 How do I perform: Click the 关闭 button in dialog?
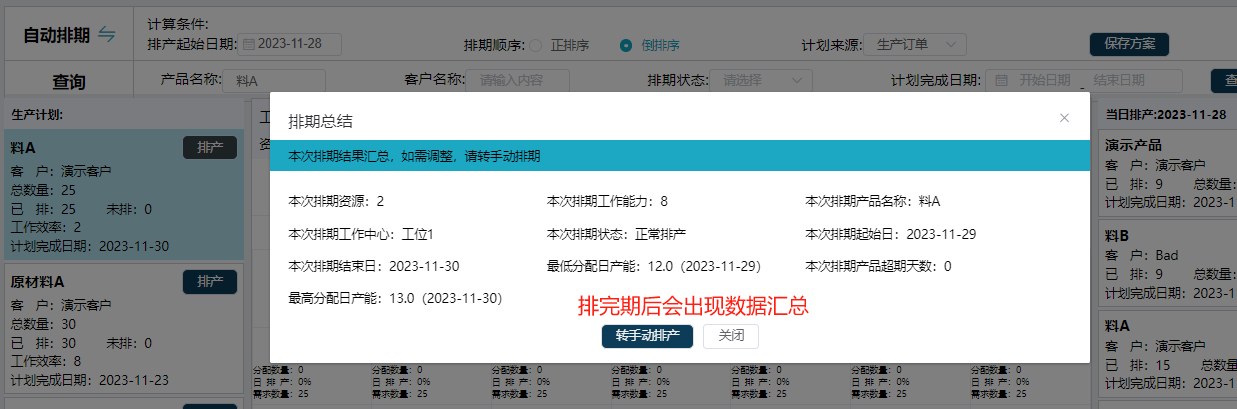730,336
